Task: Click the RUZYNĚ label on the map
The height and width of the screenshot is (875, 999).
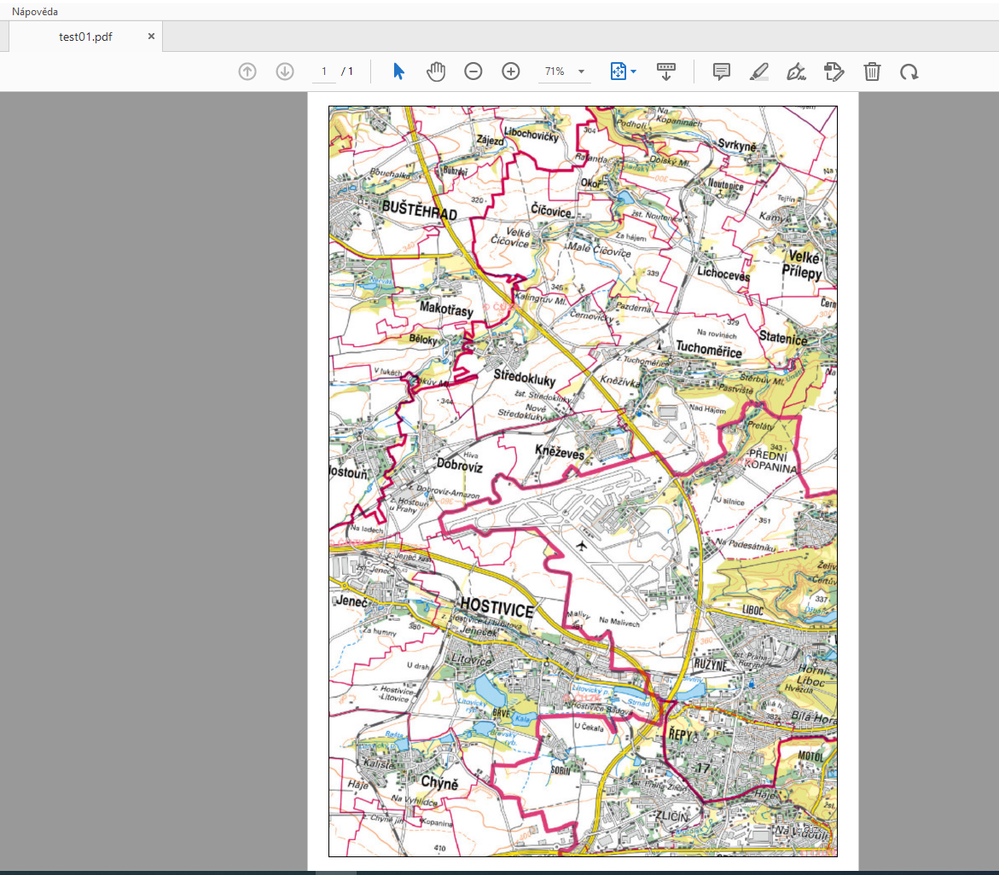Action: 710,665
